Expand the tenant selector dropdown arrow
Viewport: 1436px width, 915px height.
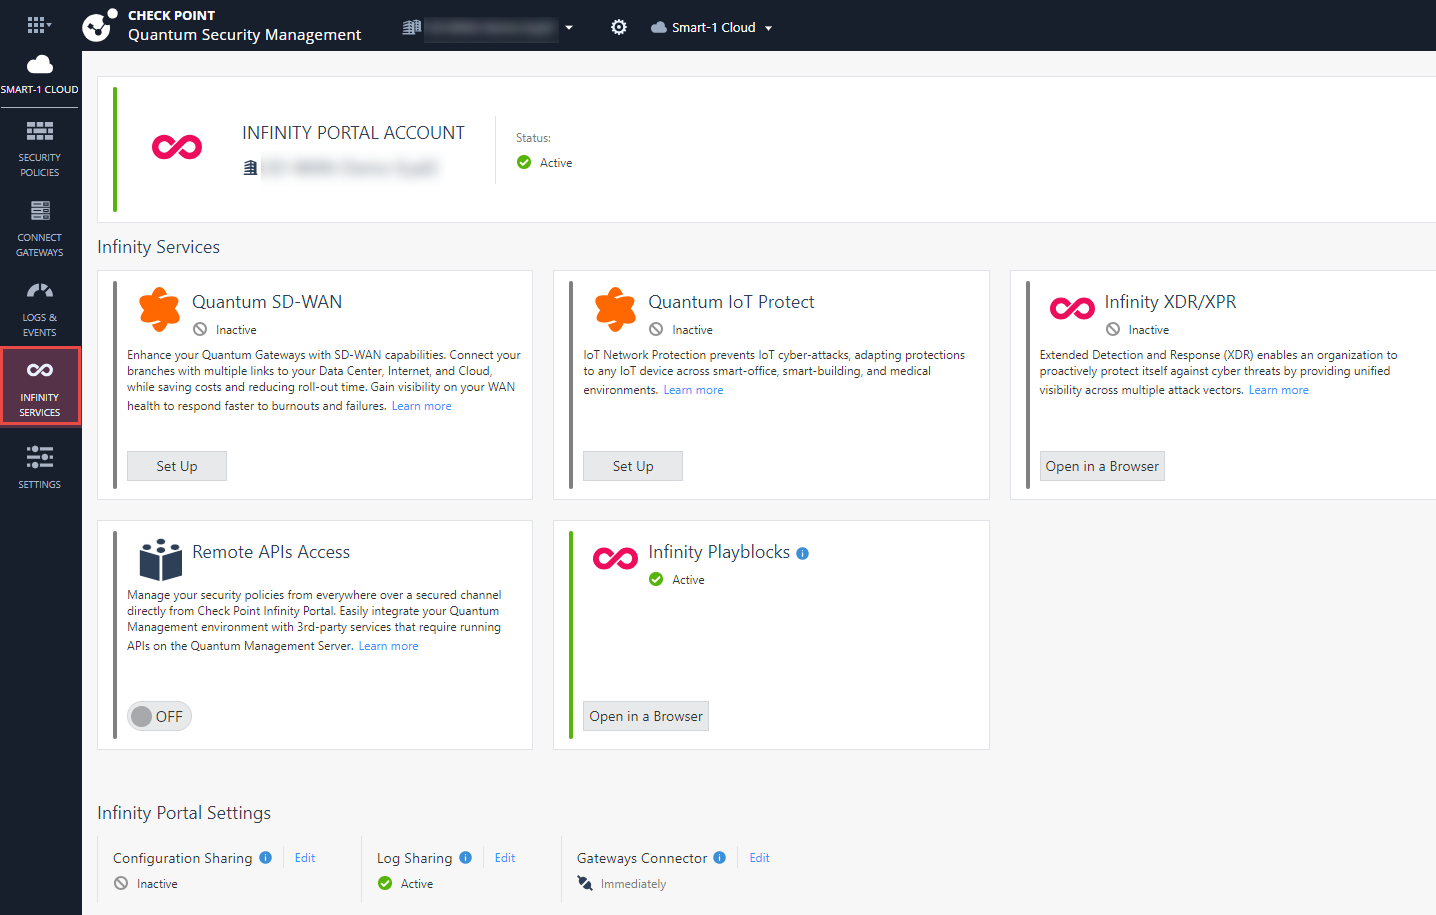pos(569,28)
